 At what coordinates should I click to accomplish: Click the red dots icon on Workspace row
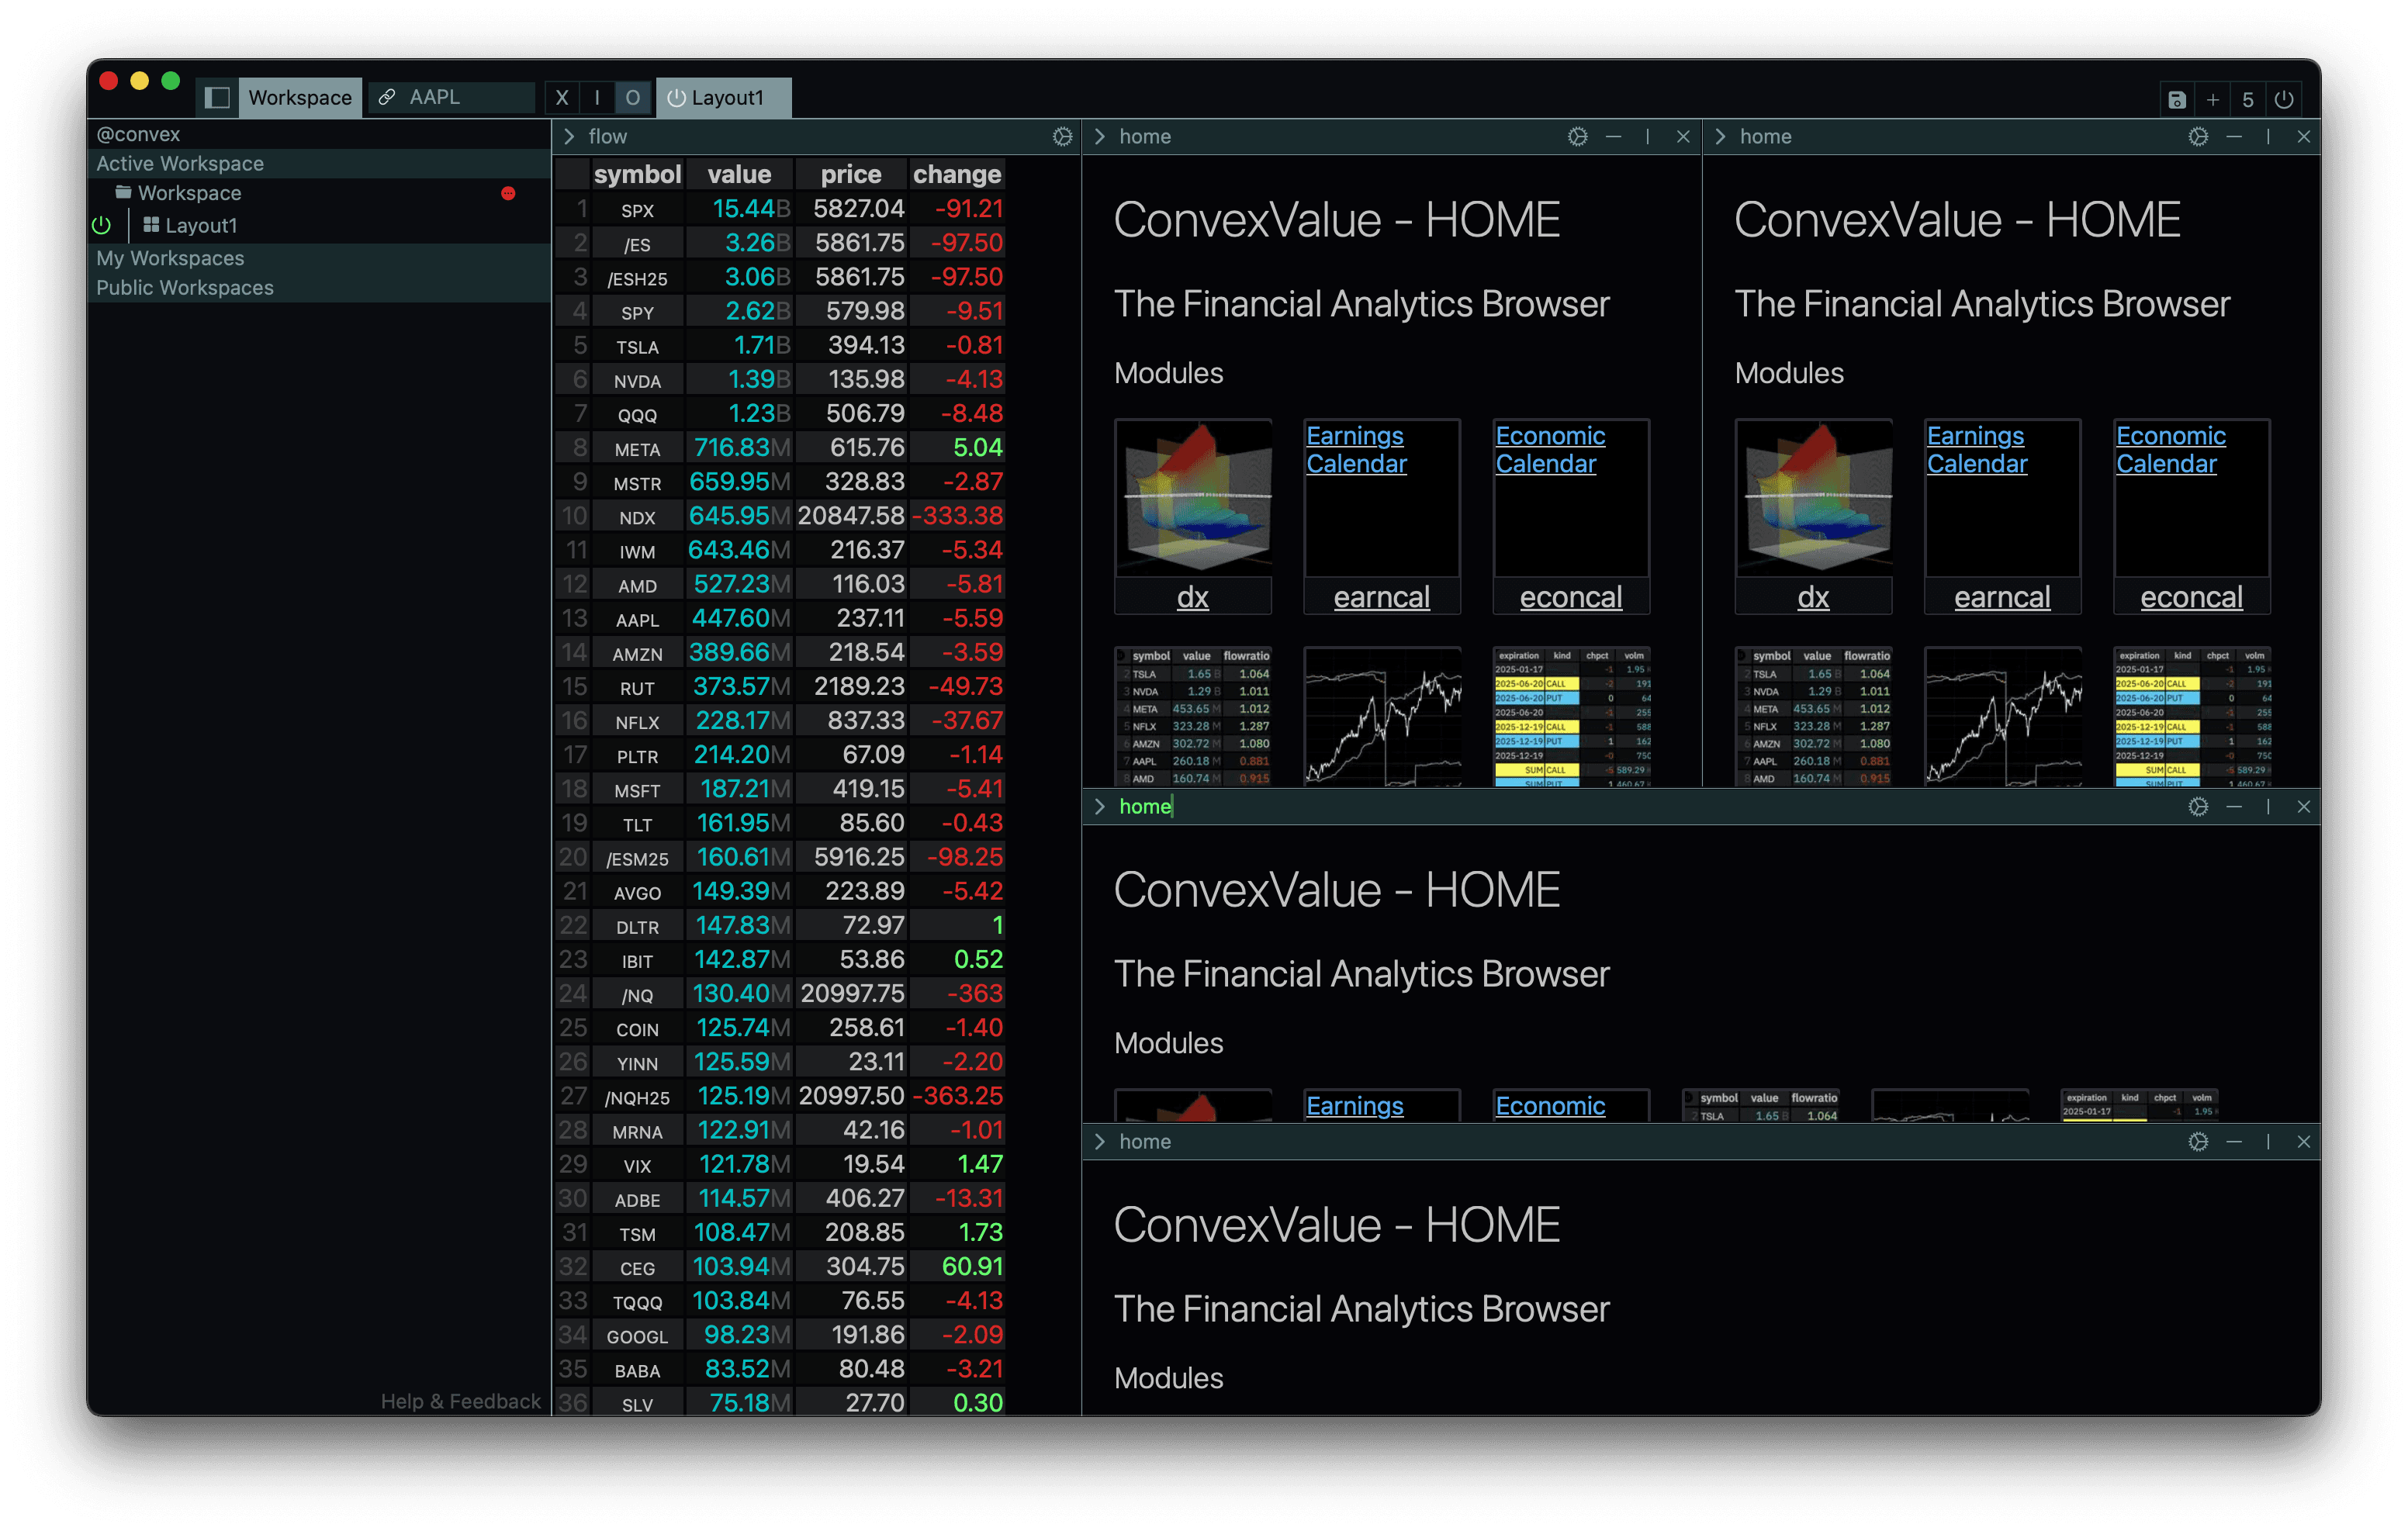[x=508, y=193]
